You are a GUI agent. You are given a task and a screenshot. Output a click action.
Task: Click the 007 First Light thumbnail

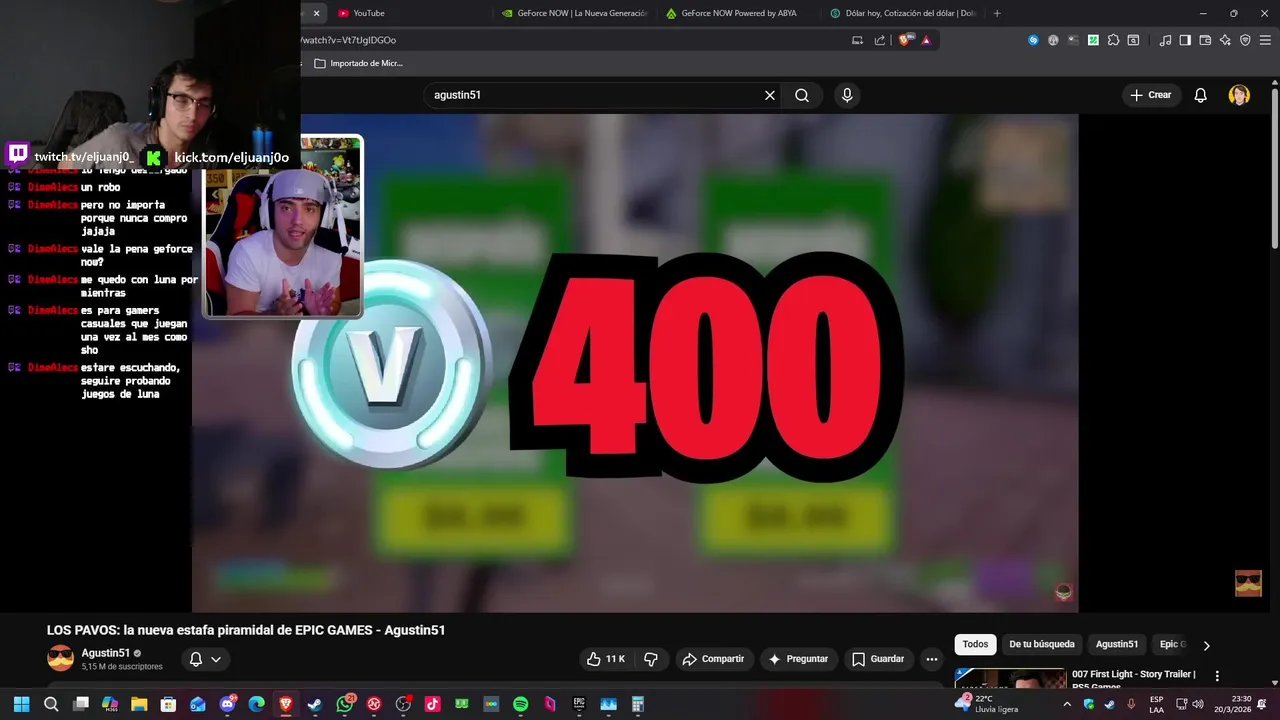[1011, 678]
